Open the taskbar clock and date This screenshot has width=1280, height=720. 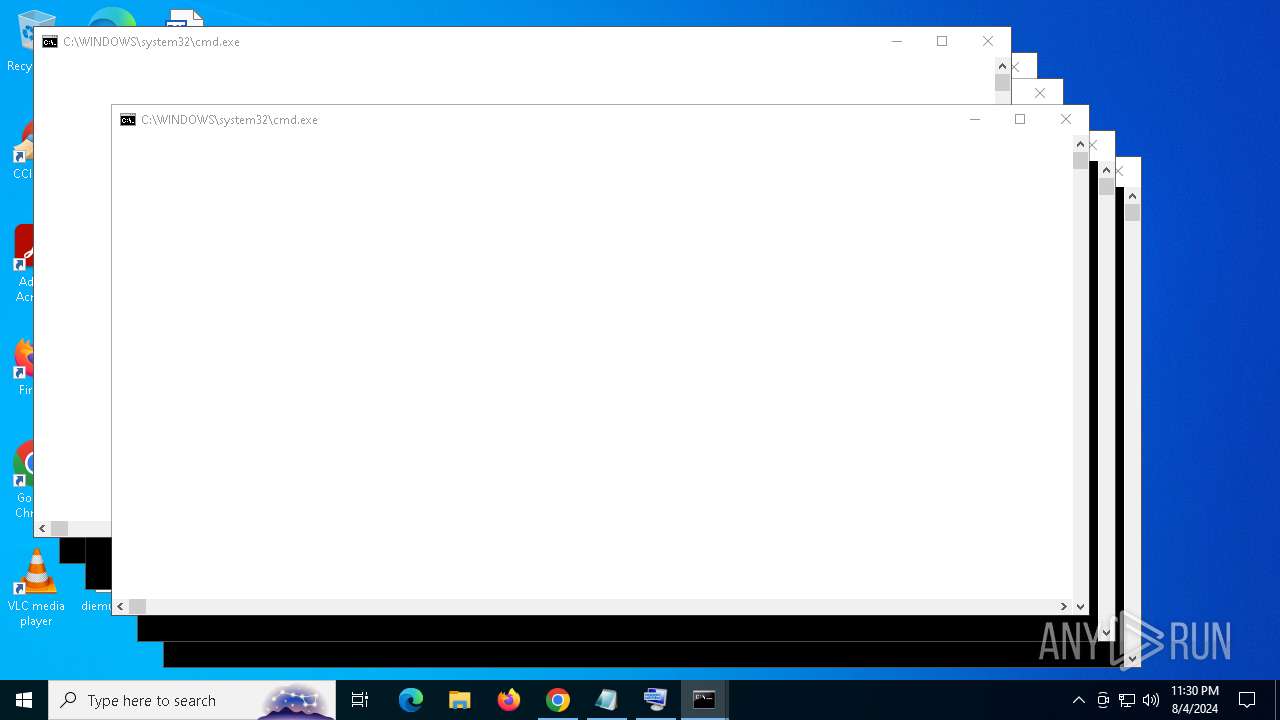1195,700
